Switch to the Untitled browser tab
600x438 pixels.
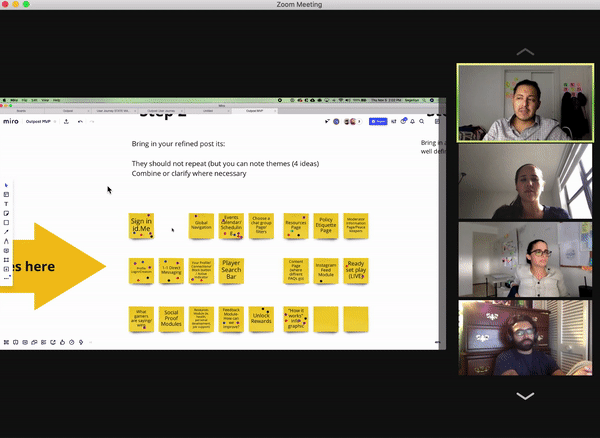208,111
